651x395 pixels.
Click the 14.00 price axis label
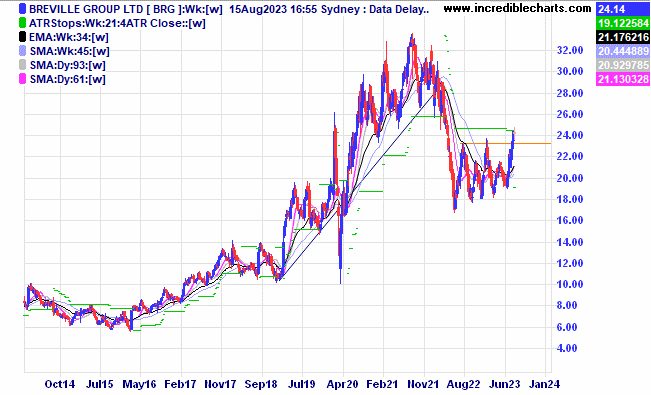click(x=570, y=242)
